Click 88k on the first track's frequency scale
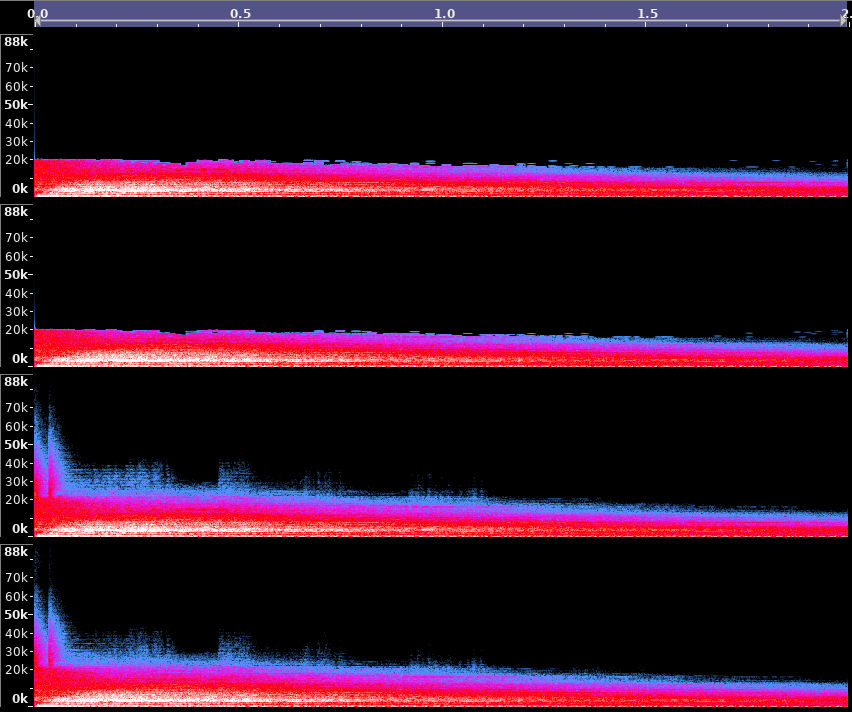The width and height of the screenshot is (852, 712). coord(16,42)
